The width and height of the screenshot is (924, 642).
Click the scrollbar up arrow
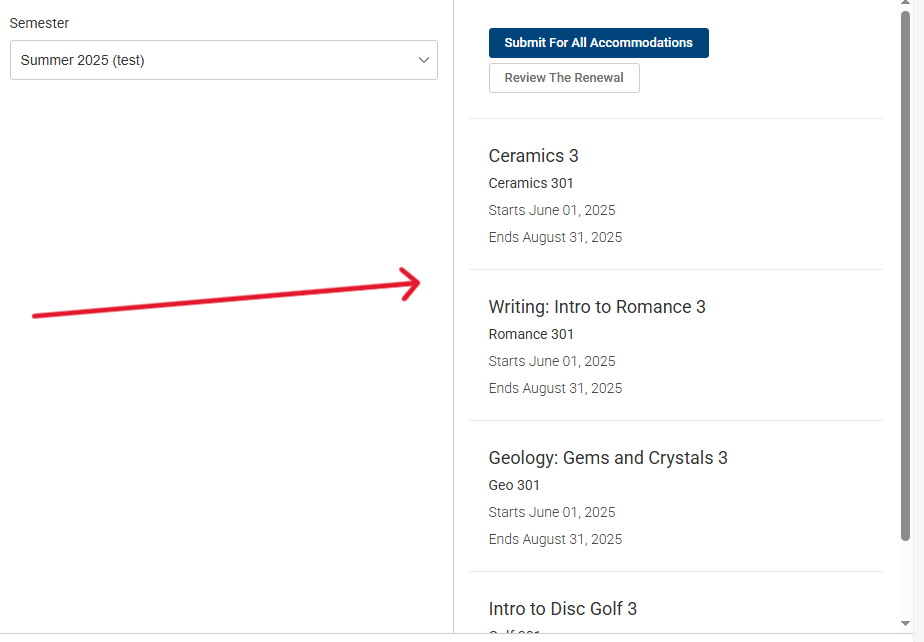click(x=906, y=6)
